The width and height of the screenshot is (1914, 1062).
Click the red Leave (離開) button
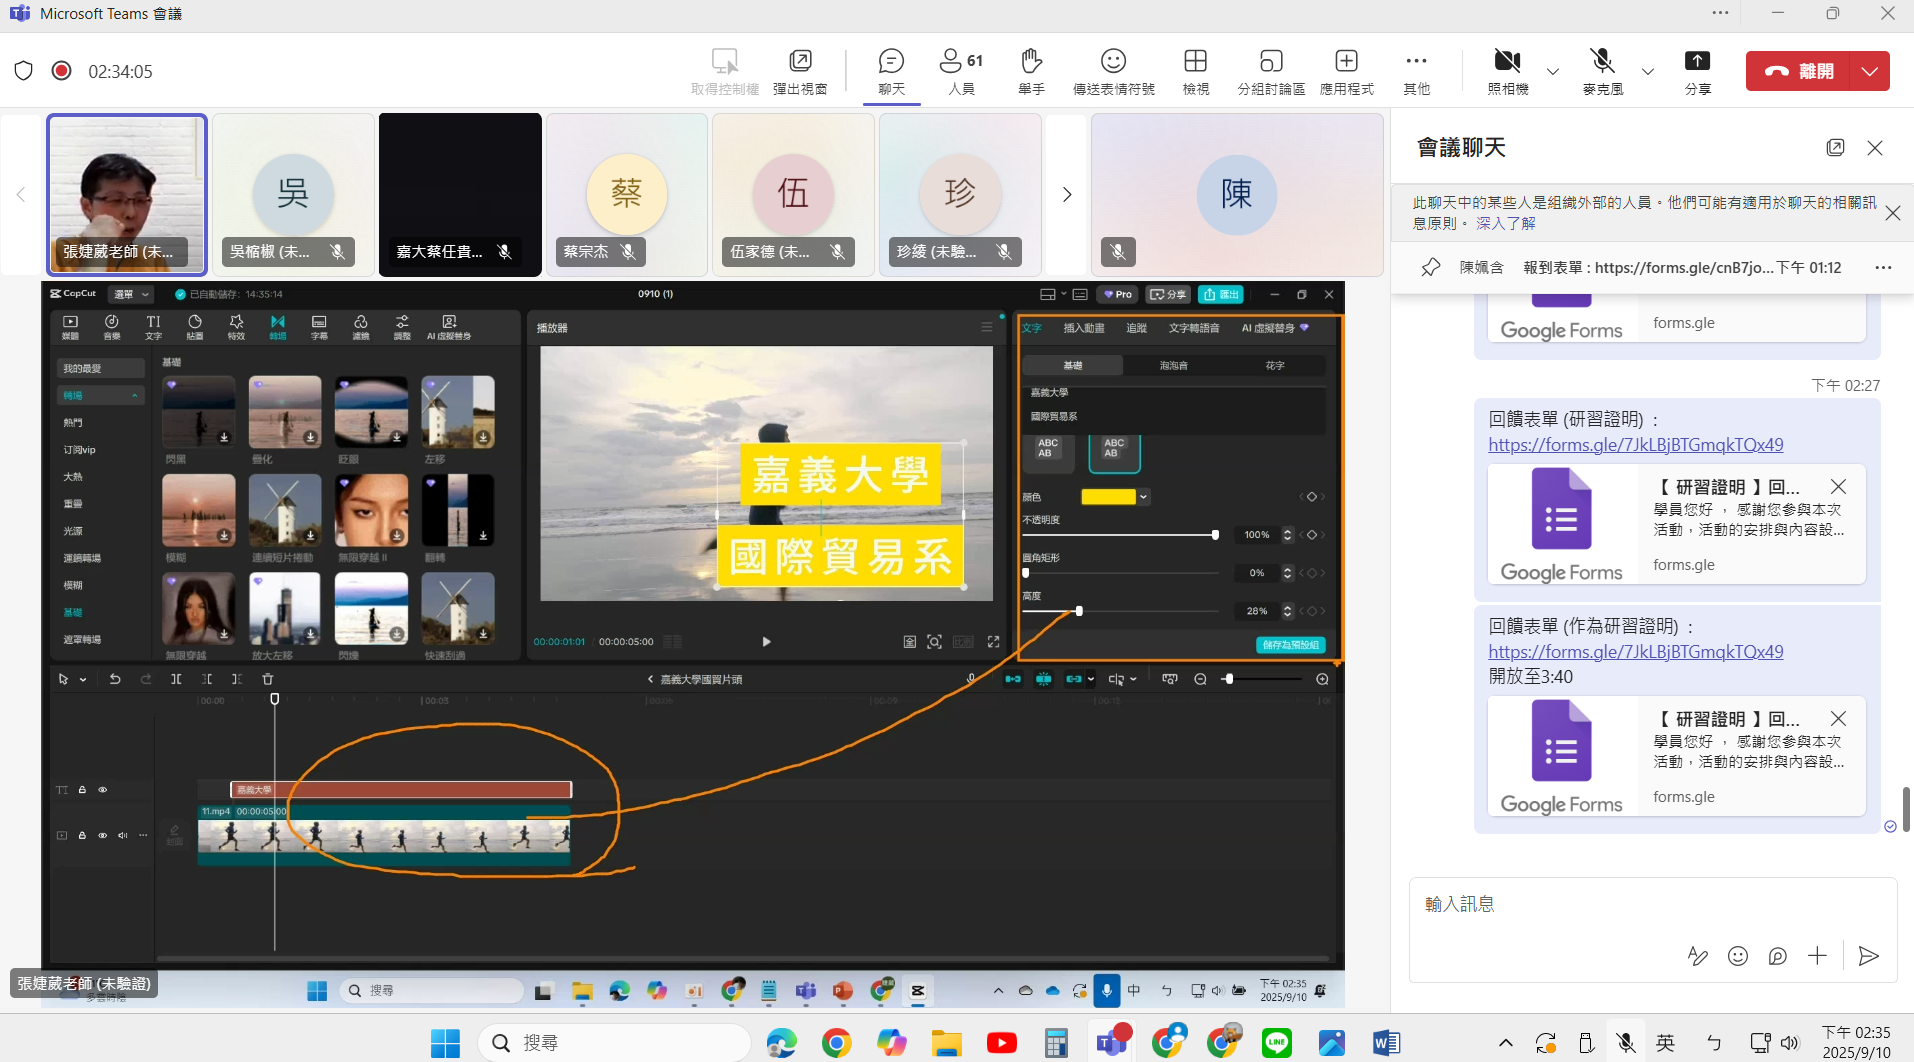click(x=1799, y=71)
